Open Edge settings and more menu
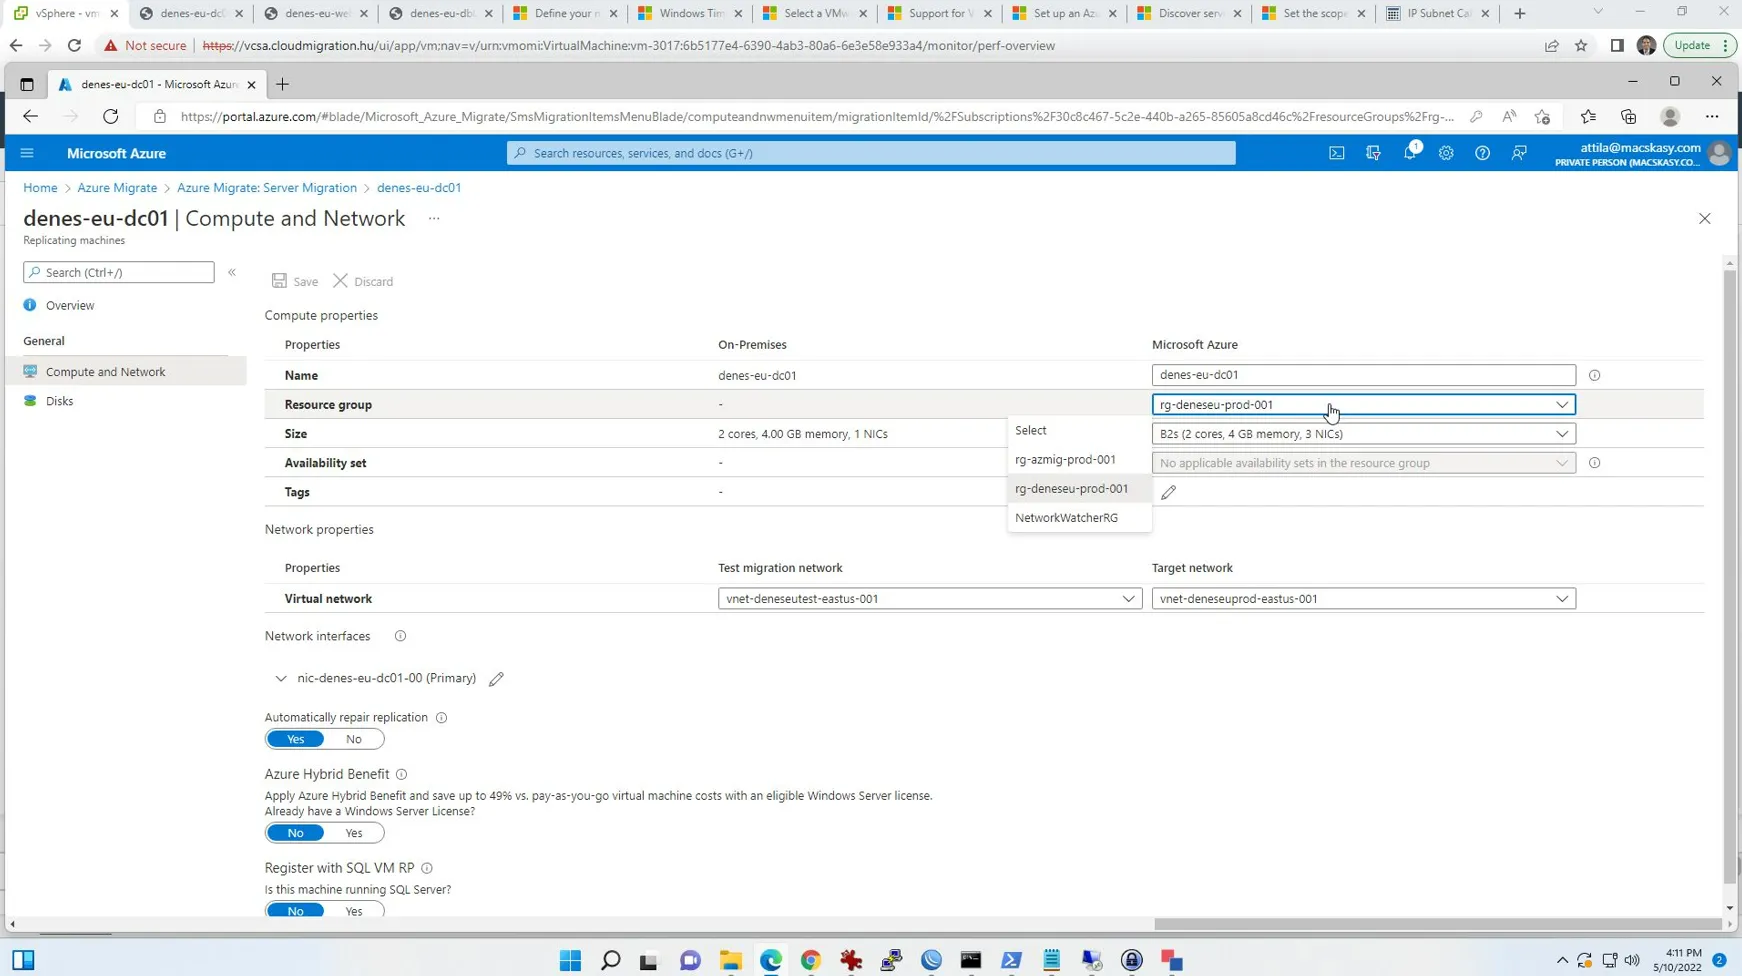This screenshot has height=976, width=1742. click(1712, 117)
